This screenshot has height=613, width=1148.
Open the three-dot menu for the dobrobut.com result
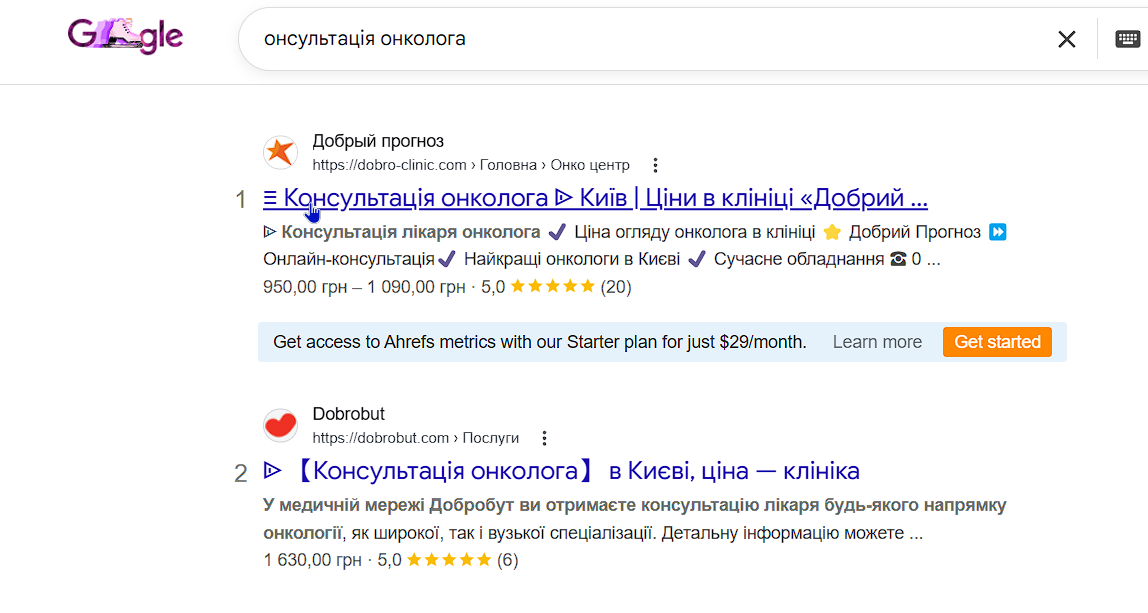pyautogui.click(x=544, y=438)
